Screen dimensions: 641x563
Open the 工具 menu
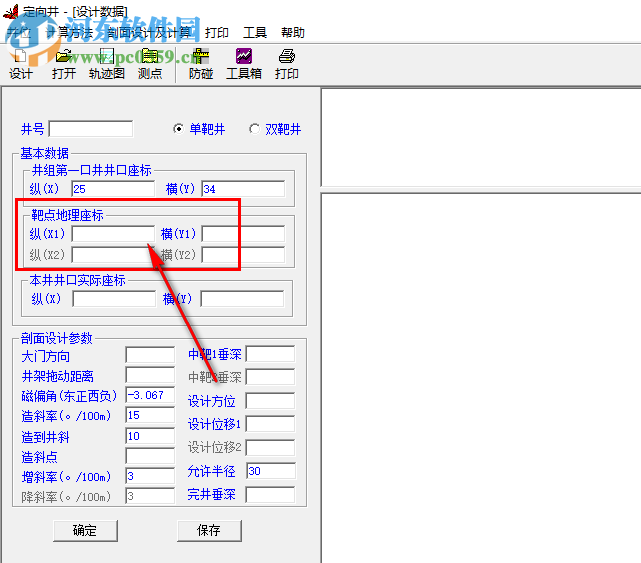pyautogui.click(x=255, y=33)
